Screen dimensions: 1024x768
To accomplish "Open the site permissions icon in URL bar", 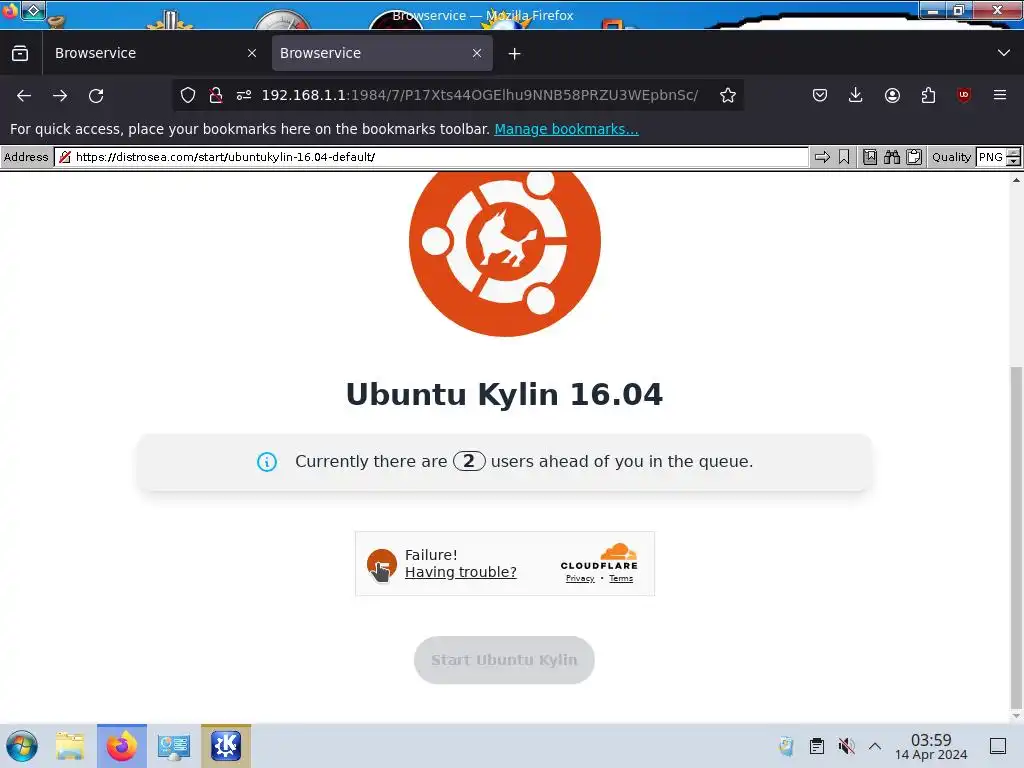I will tap(244, 95).
